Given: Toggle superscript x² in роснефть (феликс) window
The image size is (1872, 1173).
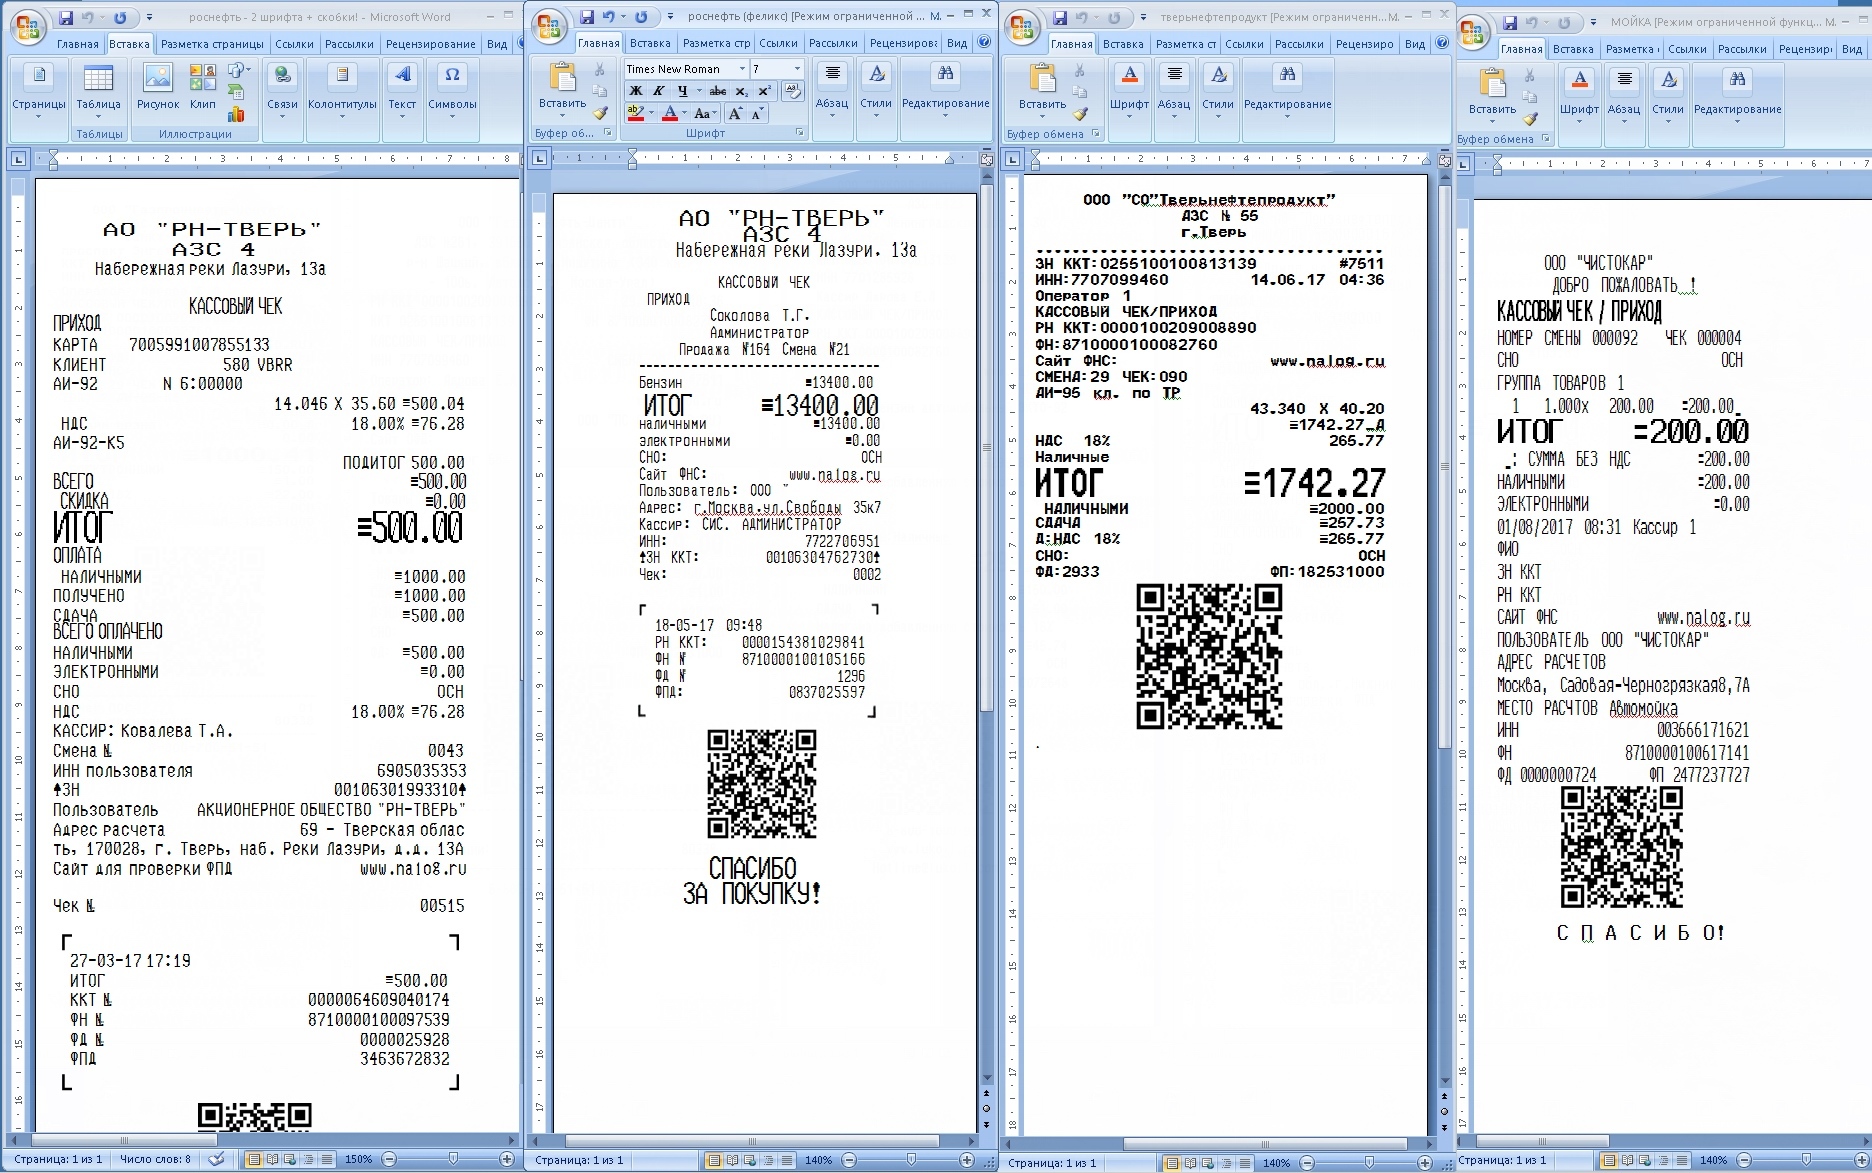Looking at the screenshot, I should pos(764,91).
